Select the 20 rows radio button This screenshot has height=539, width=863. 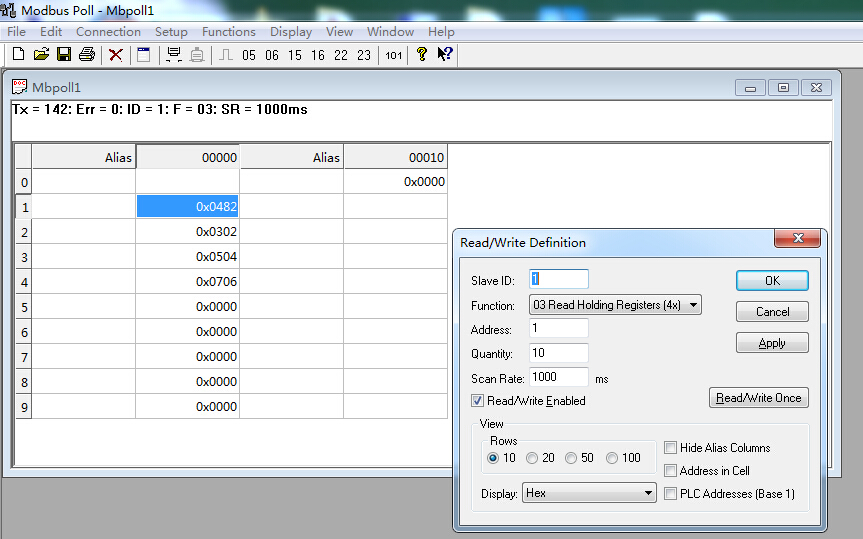pyautogui.click(x=532, y=458)
